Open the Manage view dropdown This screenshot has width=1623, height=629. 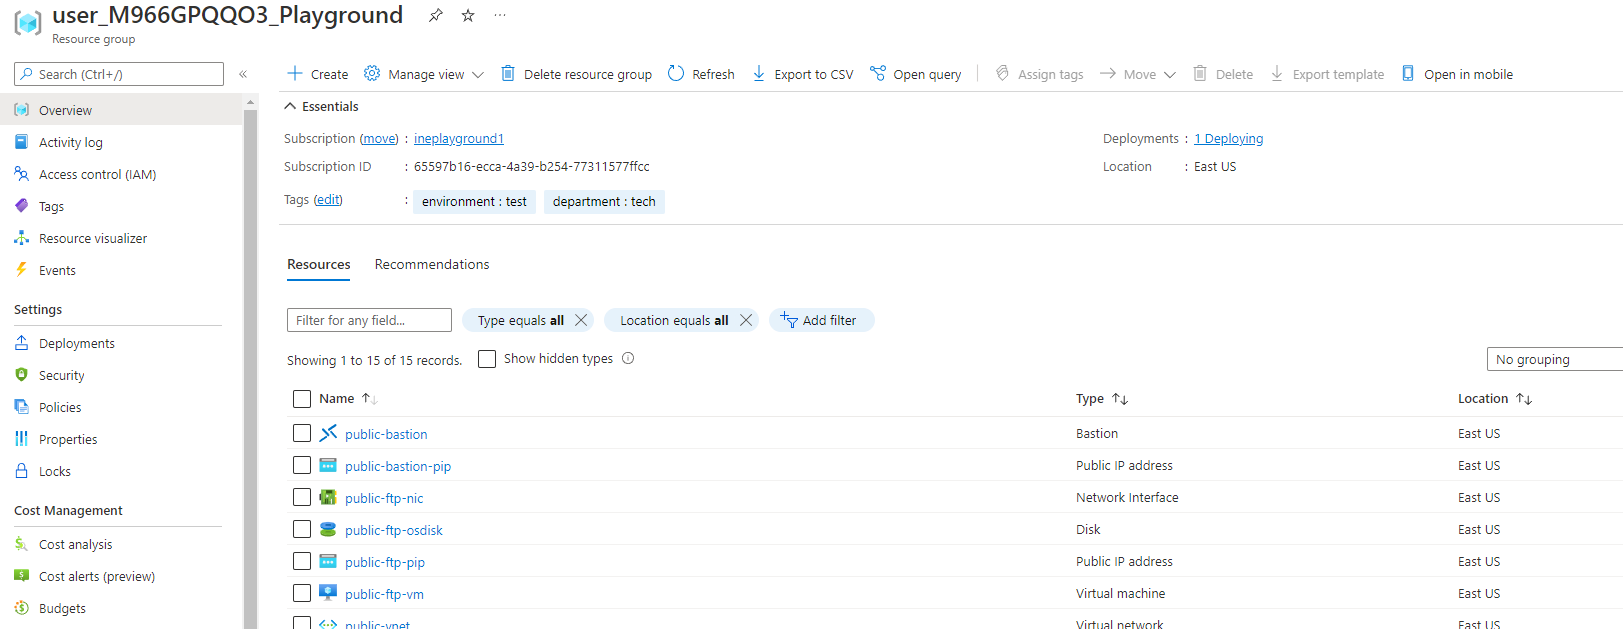pyautogui.click(x=424, y=74)
